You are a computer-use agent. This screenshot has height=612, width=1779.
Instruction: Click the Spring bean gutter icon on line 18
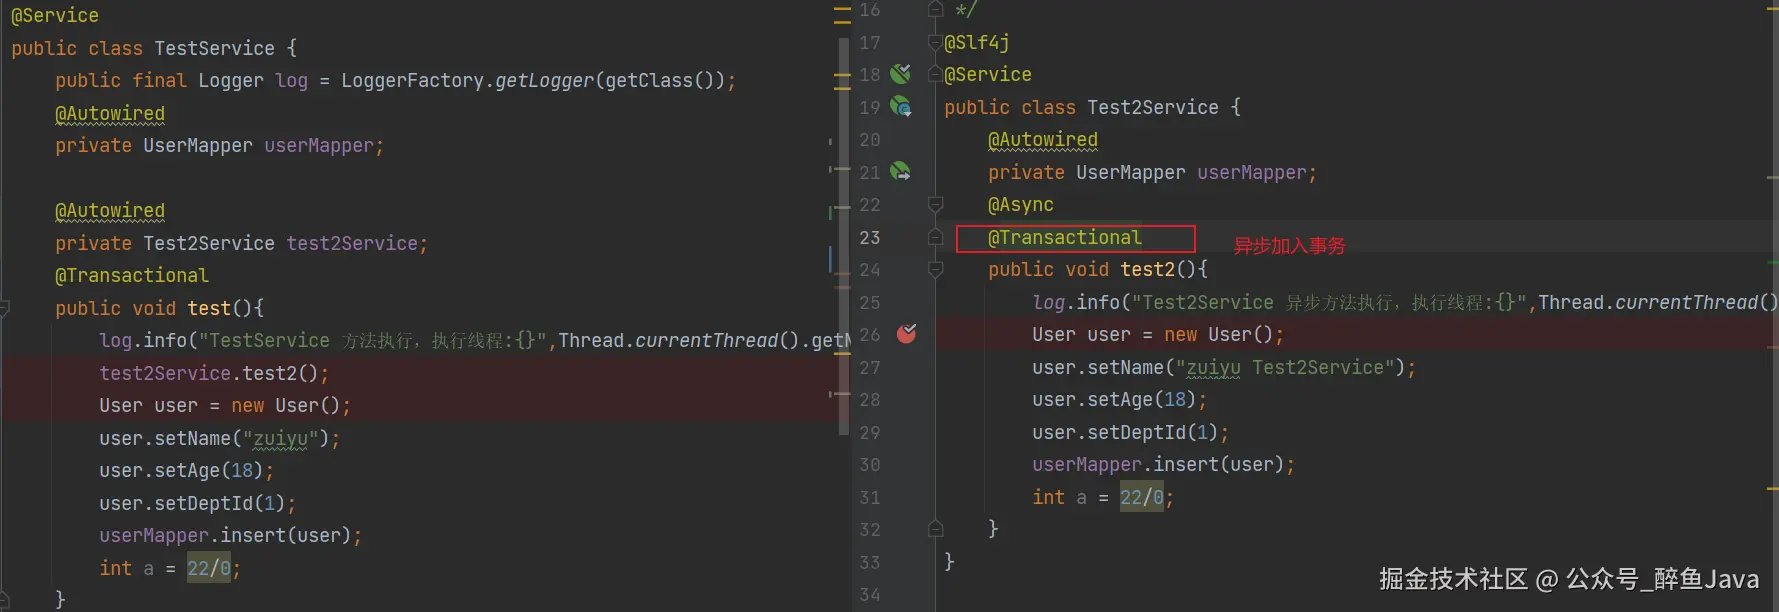point(901,74)
